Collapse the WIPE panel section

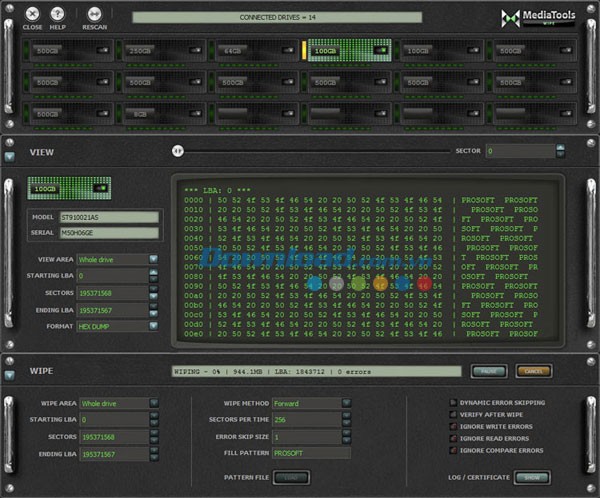[10, 373]
